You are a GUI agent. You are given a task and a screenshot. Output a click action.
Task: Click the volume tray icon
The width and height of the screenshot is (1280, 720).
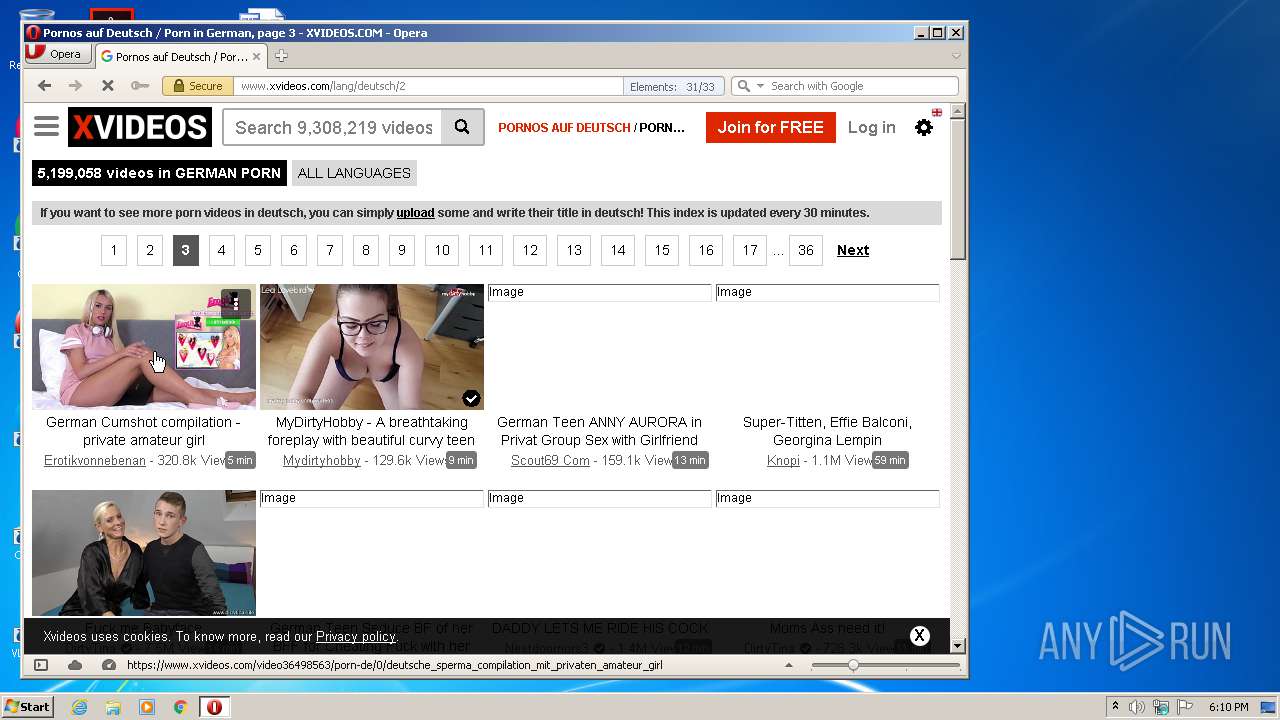1137,707
